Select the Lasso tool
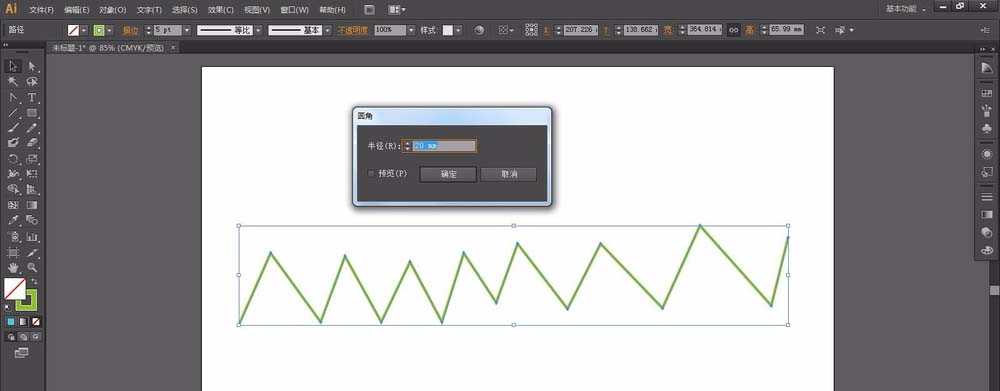 [x=32, y=82]
